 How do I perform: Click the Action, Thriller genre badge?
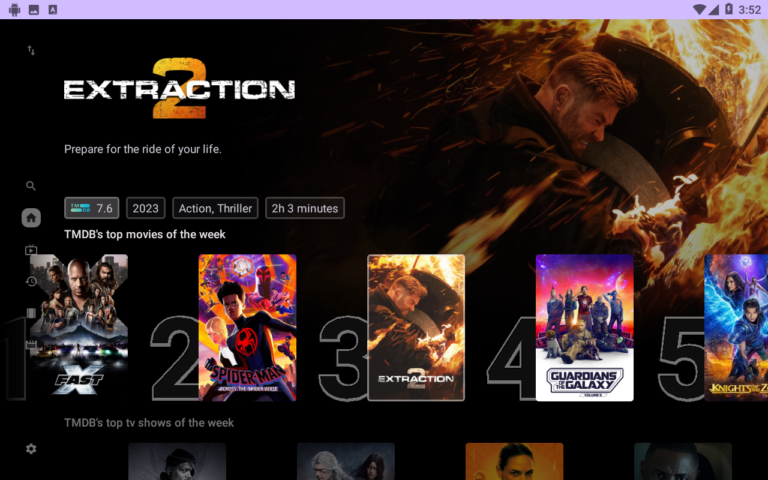click(215, 208)
